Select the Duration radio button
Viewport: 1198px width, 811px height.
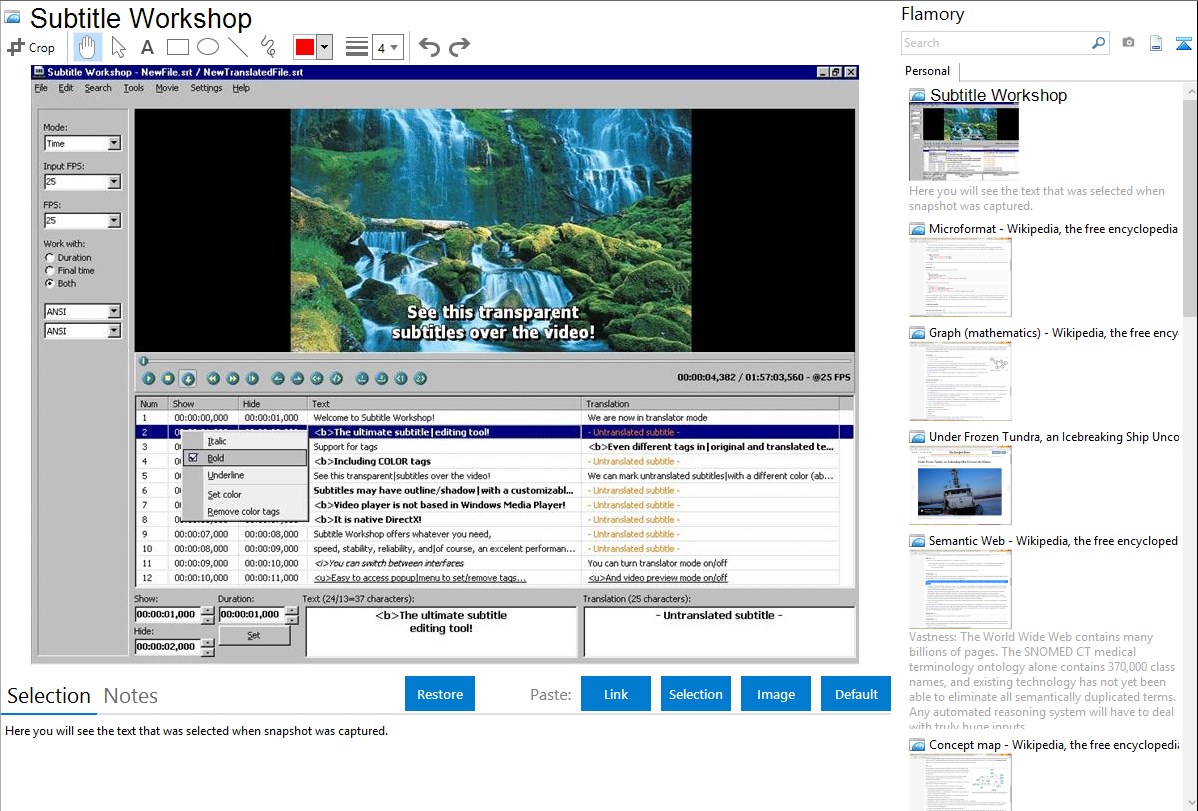pos(50,258)
